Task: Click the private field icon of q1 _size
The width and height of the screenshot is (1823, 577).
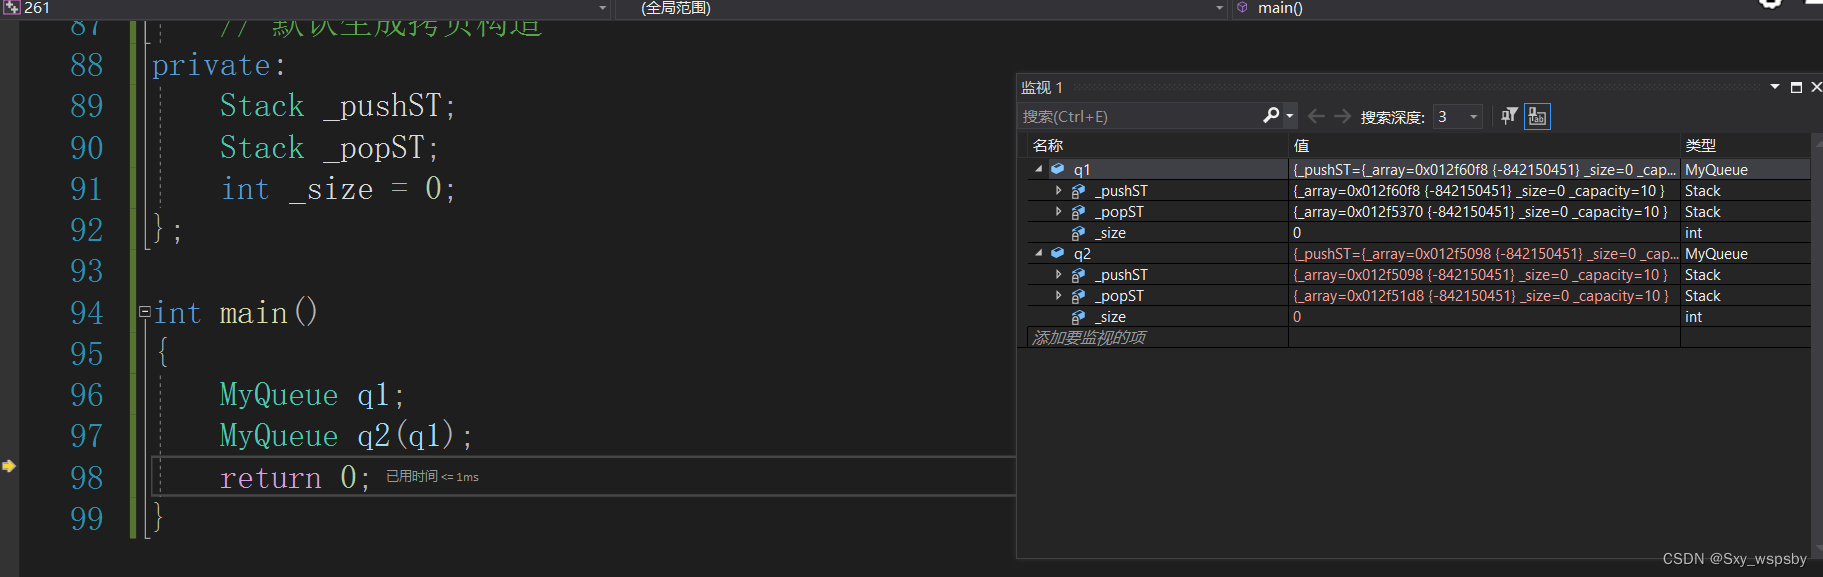Action: tap(1078, 233)
